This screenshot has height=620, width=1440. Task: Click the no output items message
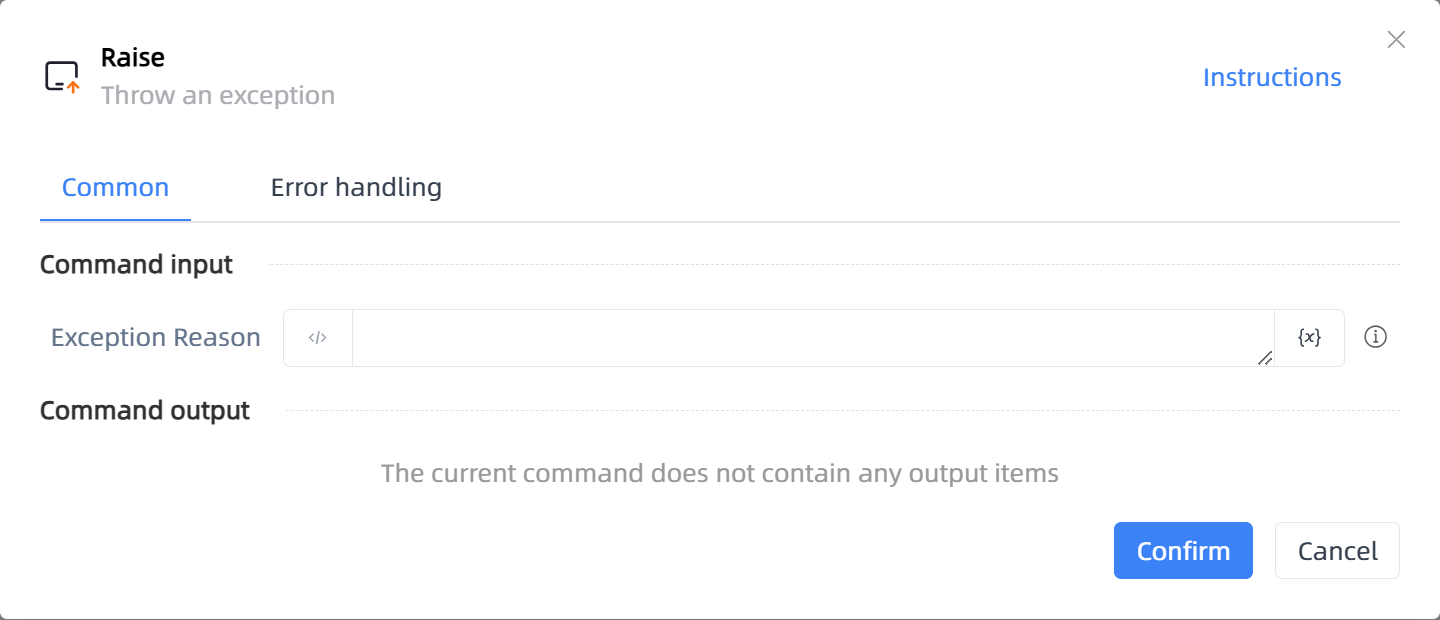coord(720,473)
